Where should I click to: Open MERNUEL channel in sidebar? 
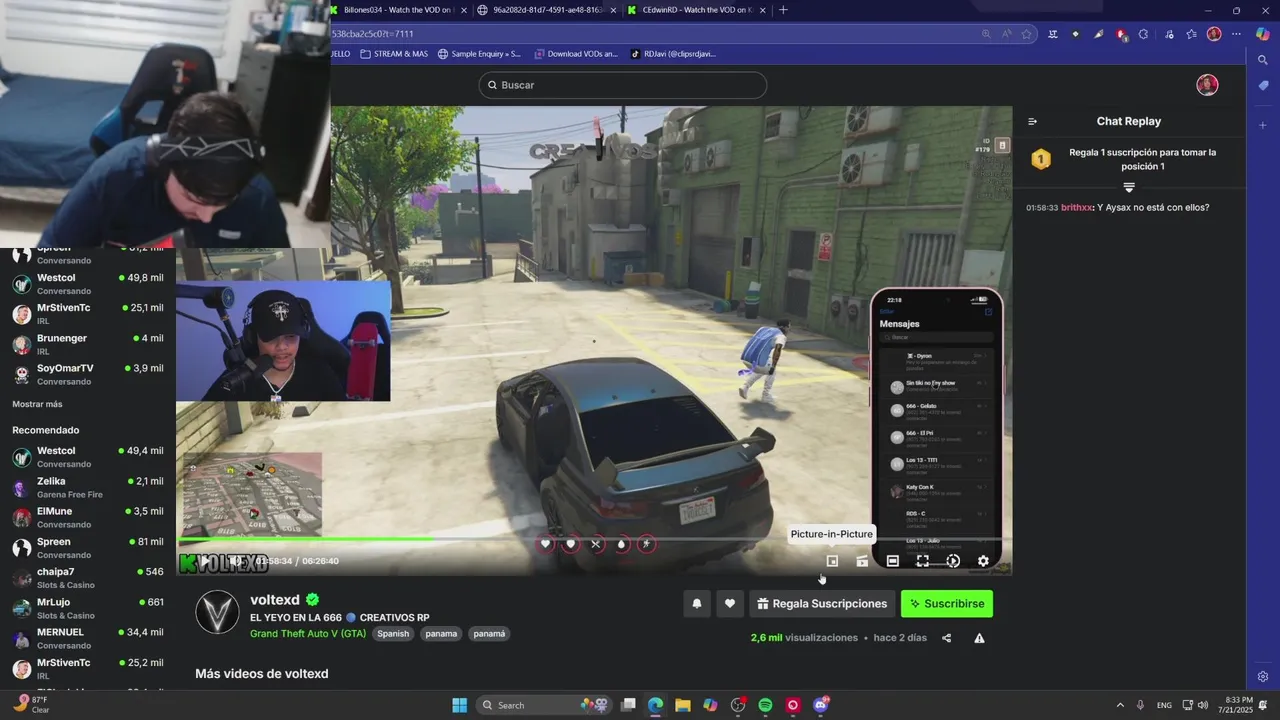coord(88,638)
